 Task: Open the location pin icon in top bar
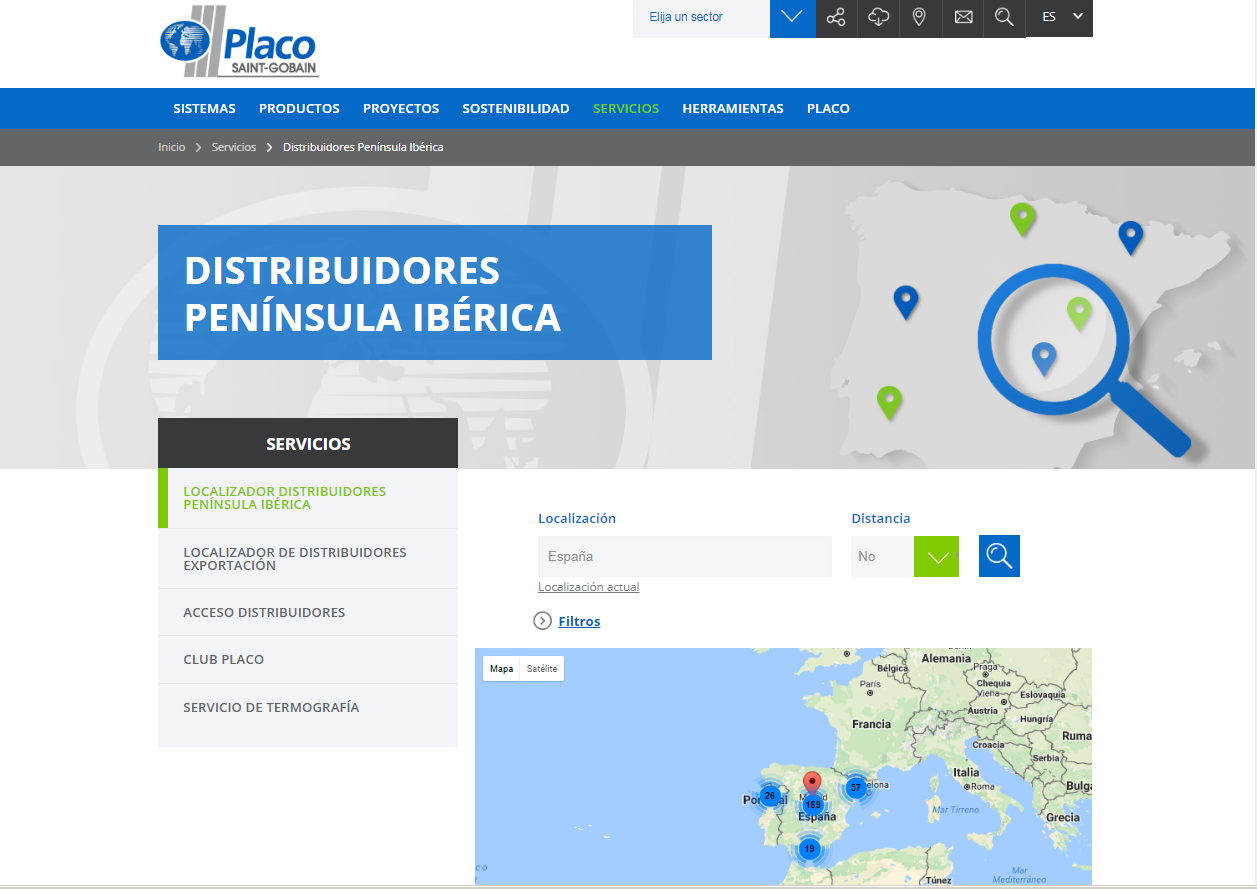[x=920, y=17]
